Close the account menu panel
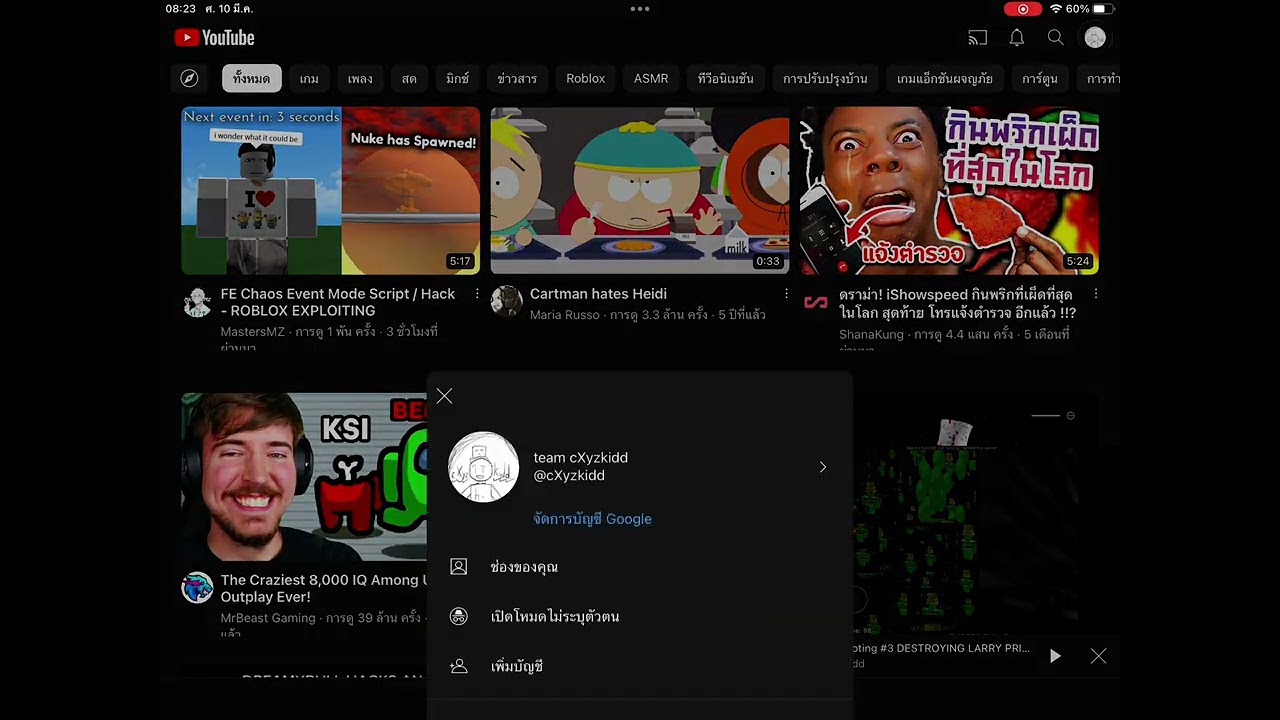 point(445,397)
